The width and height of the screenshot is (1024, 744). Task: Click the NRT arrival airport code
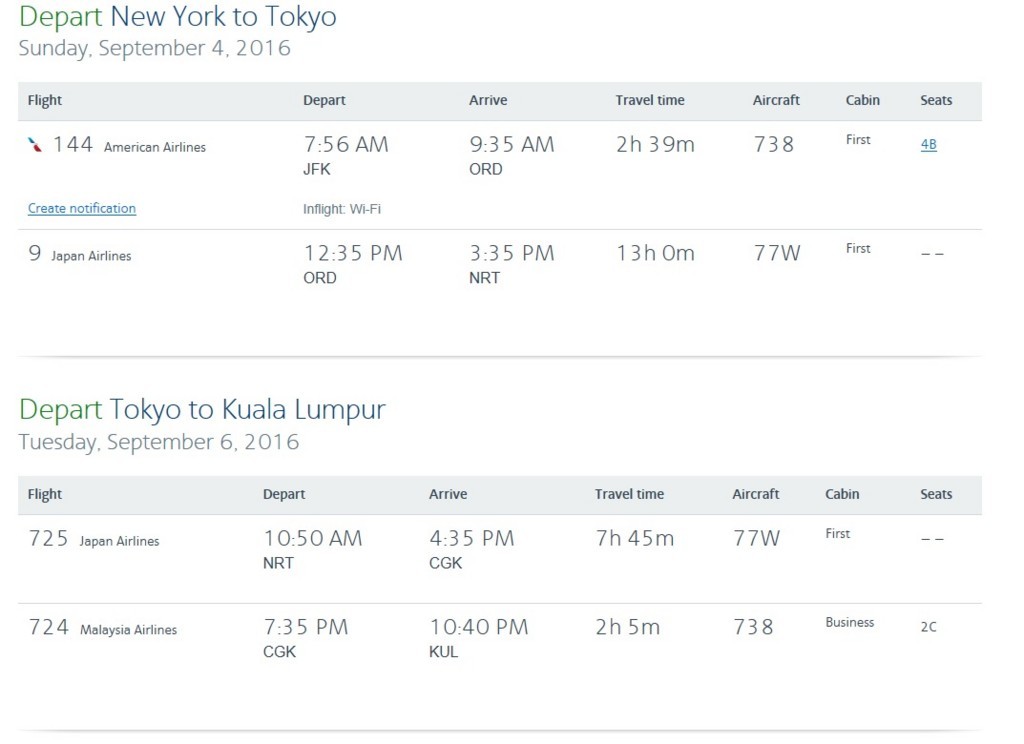click(x=485, y=278)
